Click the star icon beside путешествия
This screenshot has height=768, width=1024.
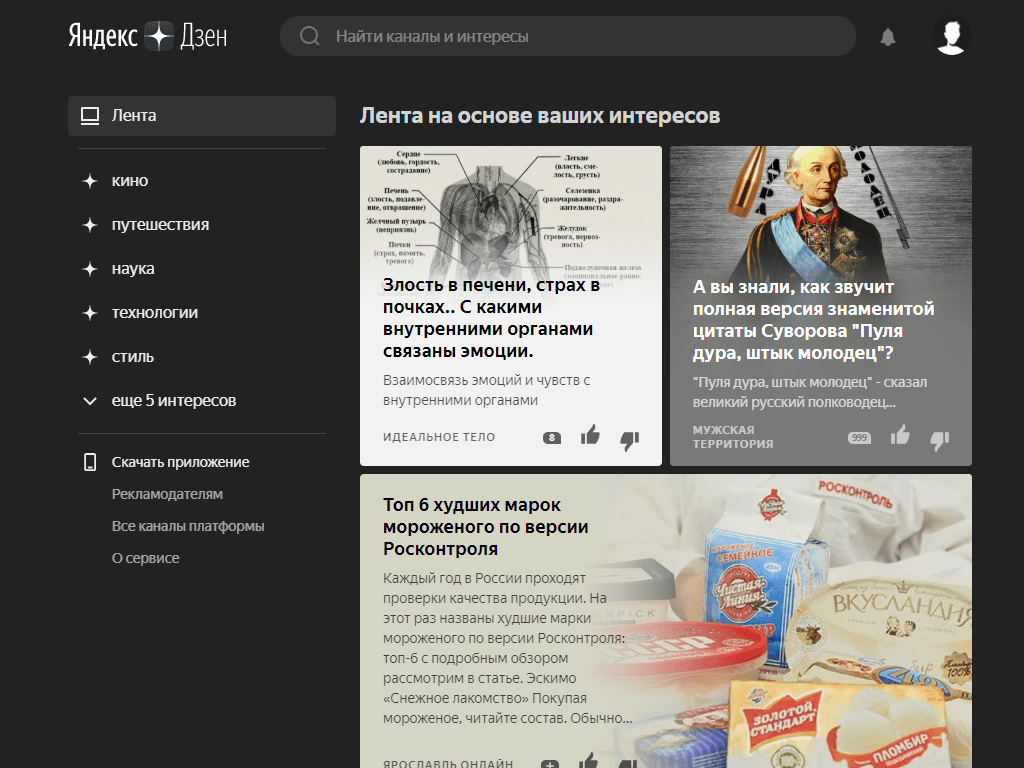click(x=90, y=225)
